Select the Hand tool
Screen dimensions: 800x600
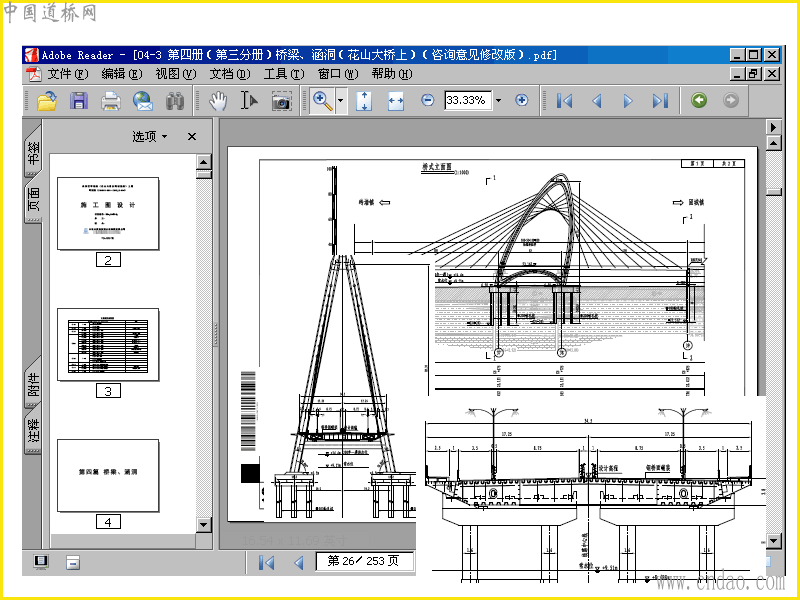click(218, 100)
